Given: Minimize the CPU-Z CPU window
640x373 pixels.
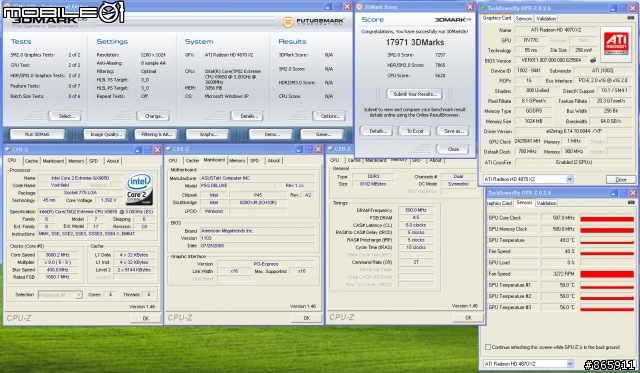Looking at the screenshot, I should 138,150.
